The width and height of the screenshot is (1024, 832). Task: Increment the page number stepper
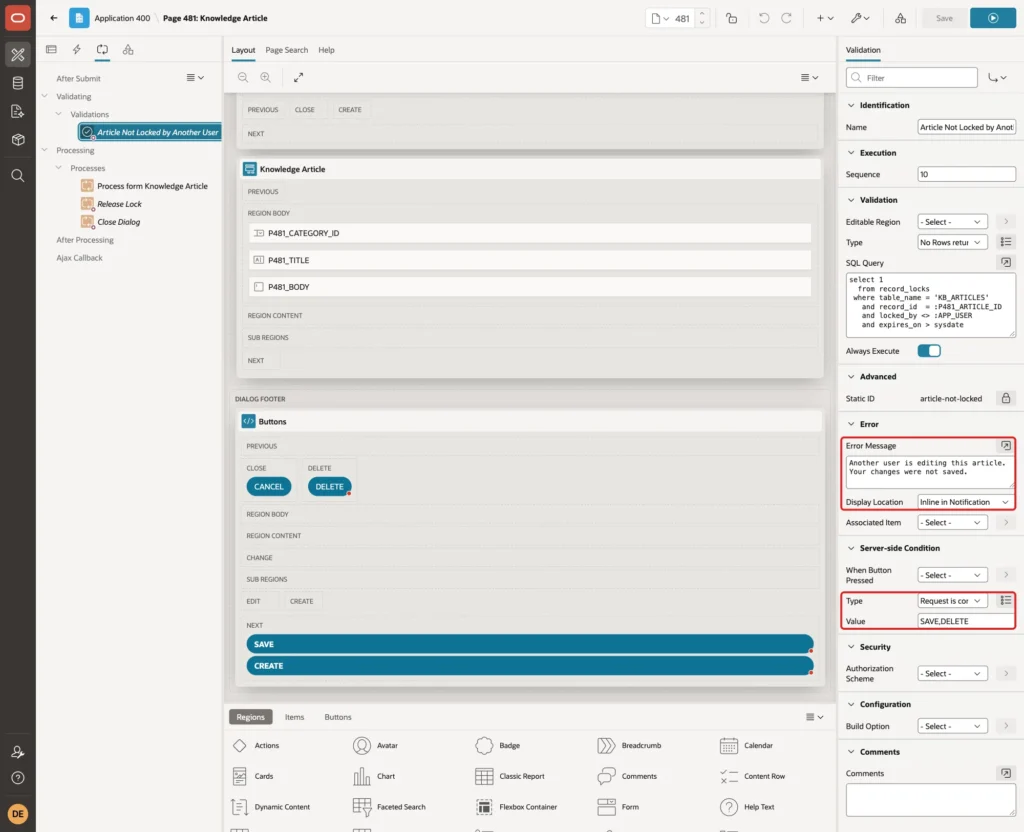[x=701, y=13]
